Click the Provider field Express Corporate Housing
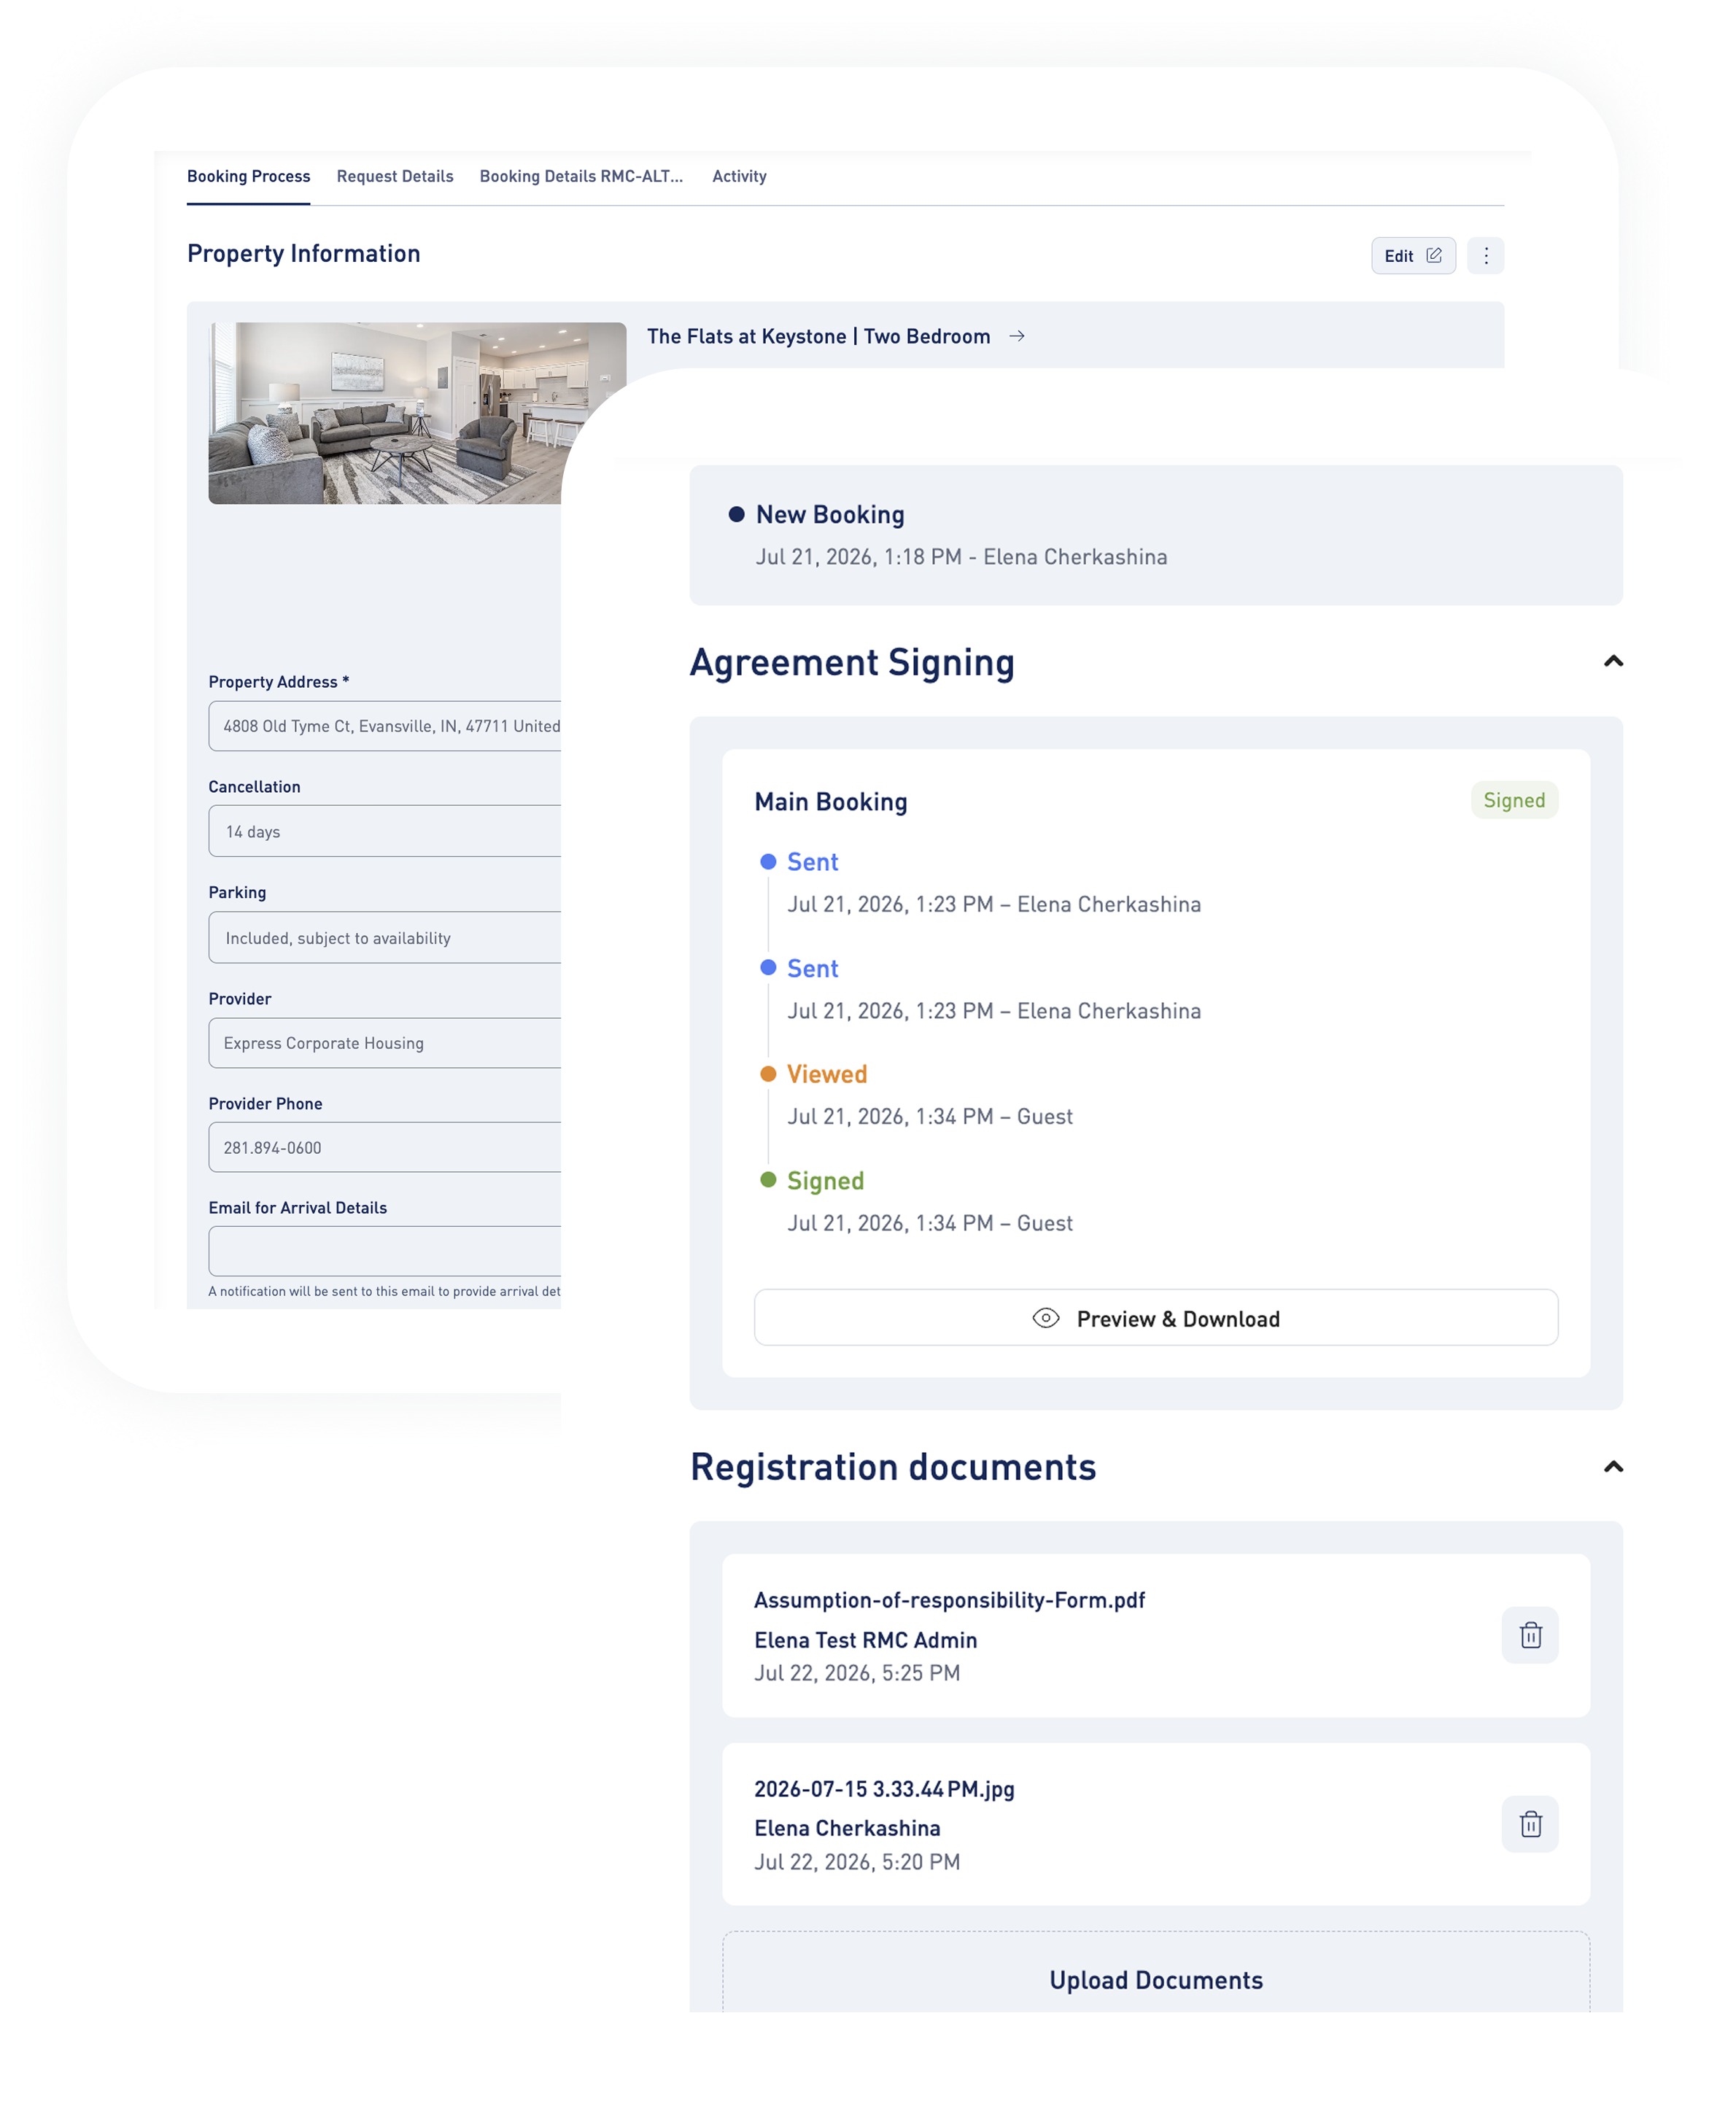 (x=385, y=1043)
